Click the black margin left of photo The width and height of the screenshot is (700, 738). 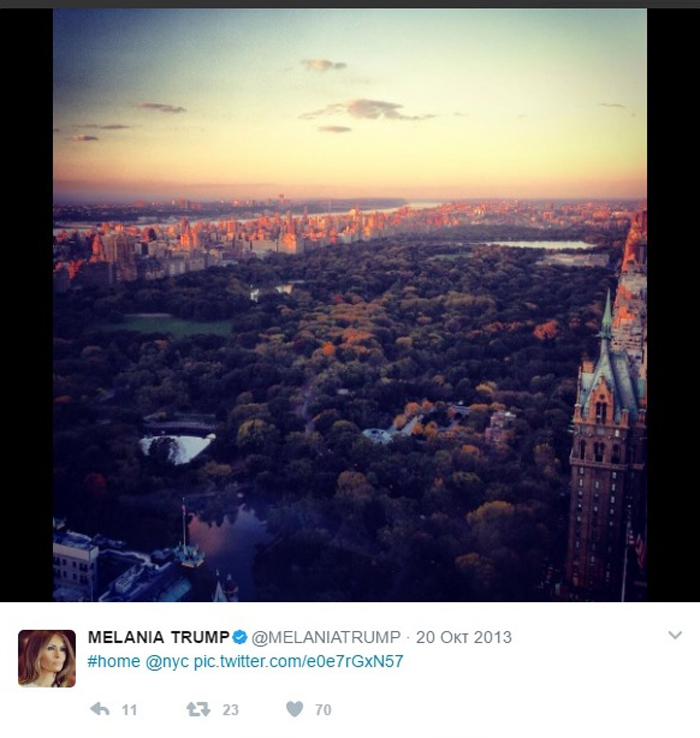[26, 305]
